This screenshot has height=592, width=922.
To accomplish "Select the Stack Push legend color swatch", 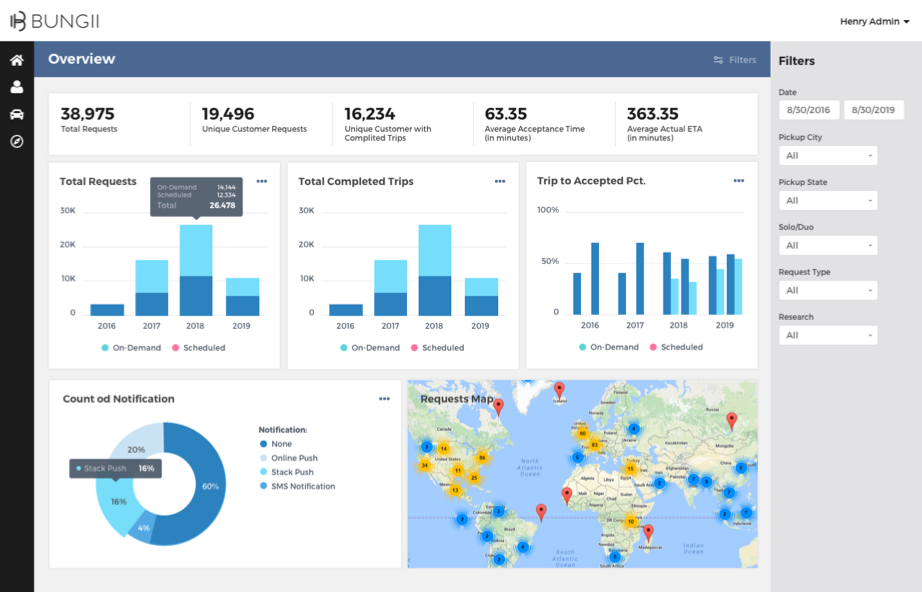I will 263,472.
